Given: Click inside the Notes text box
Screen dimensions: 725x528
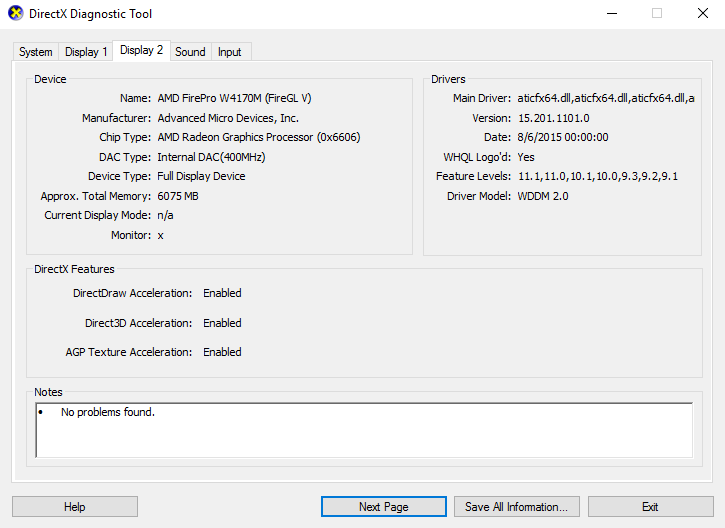Looking at the screenshot, I should 364,430.
